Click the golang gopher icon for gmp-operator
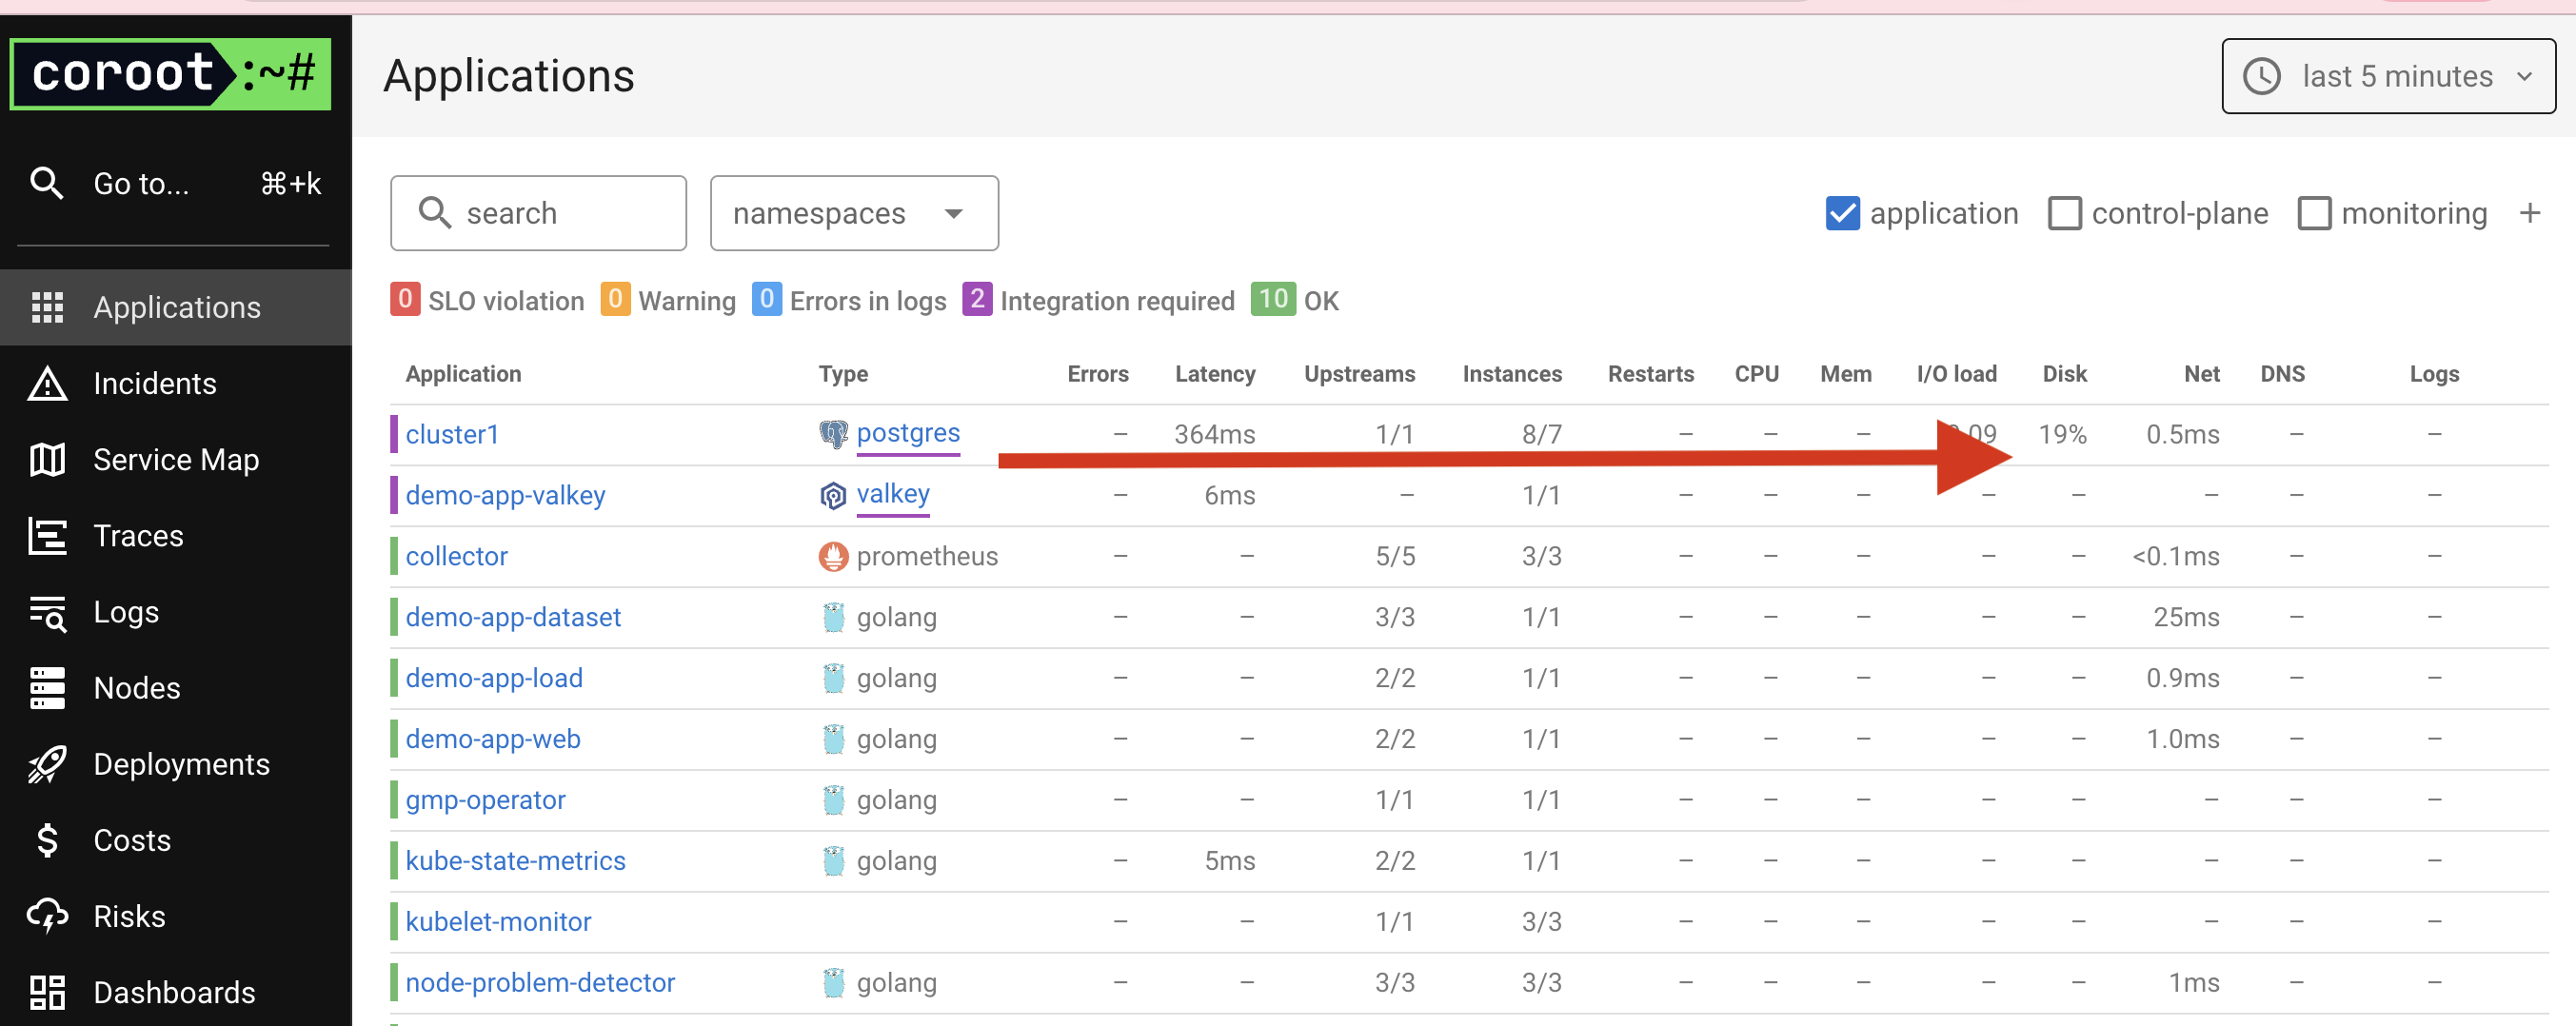Image resolution: width=2576 pixels, height=1026 pixels. 833,800
